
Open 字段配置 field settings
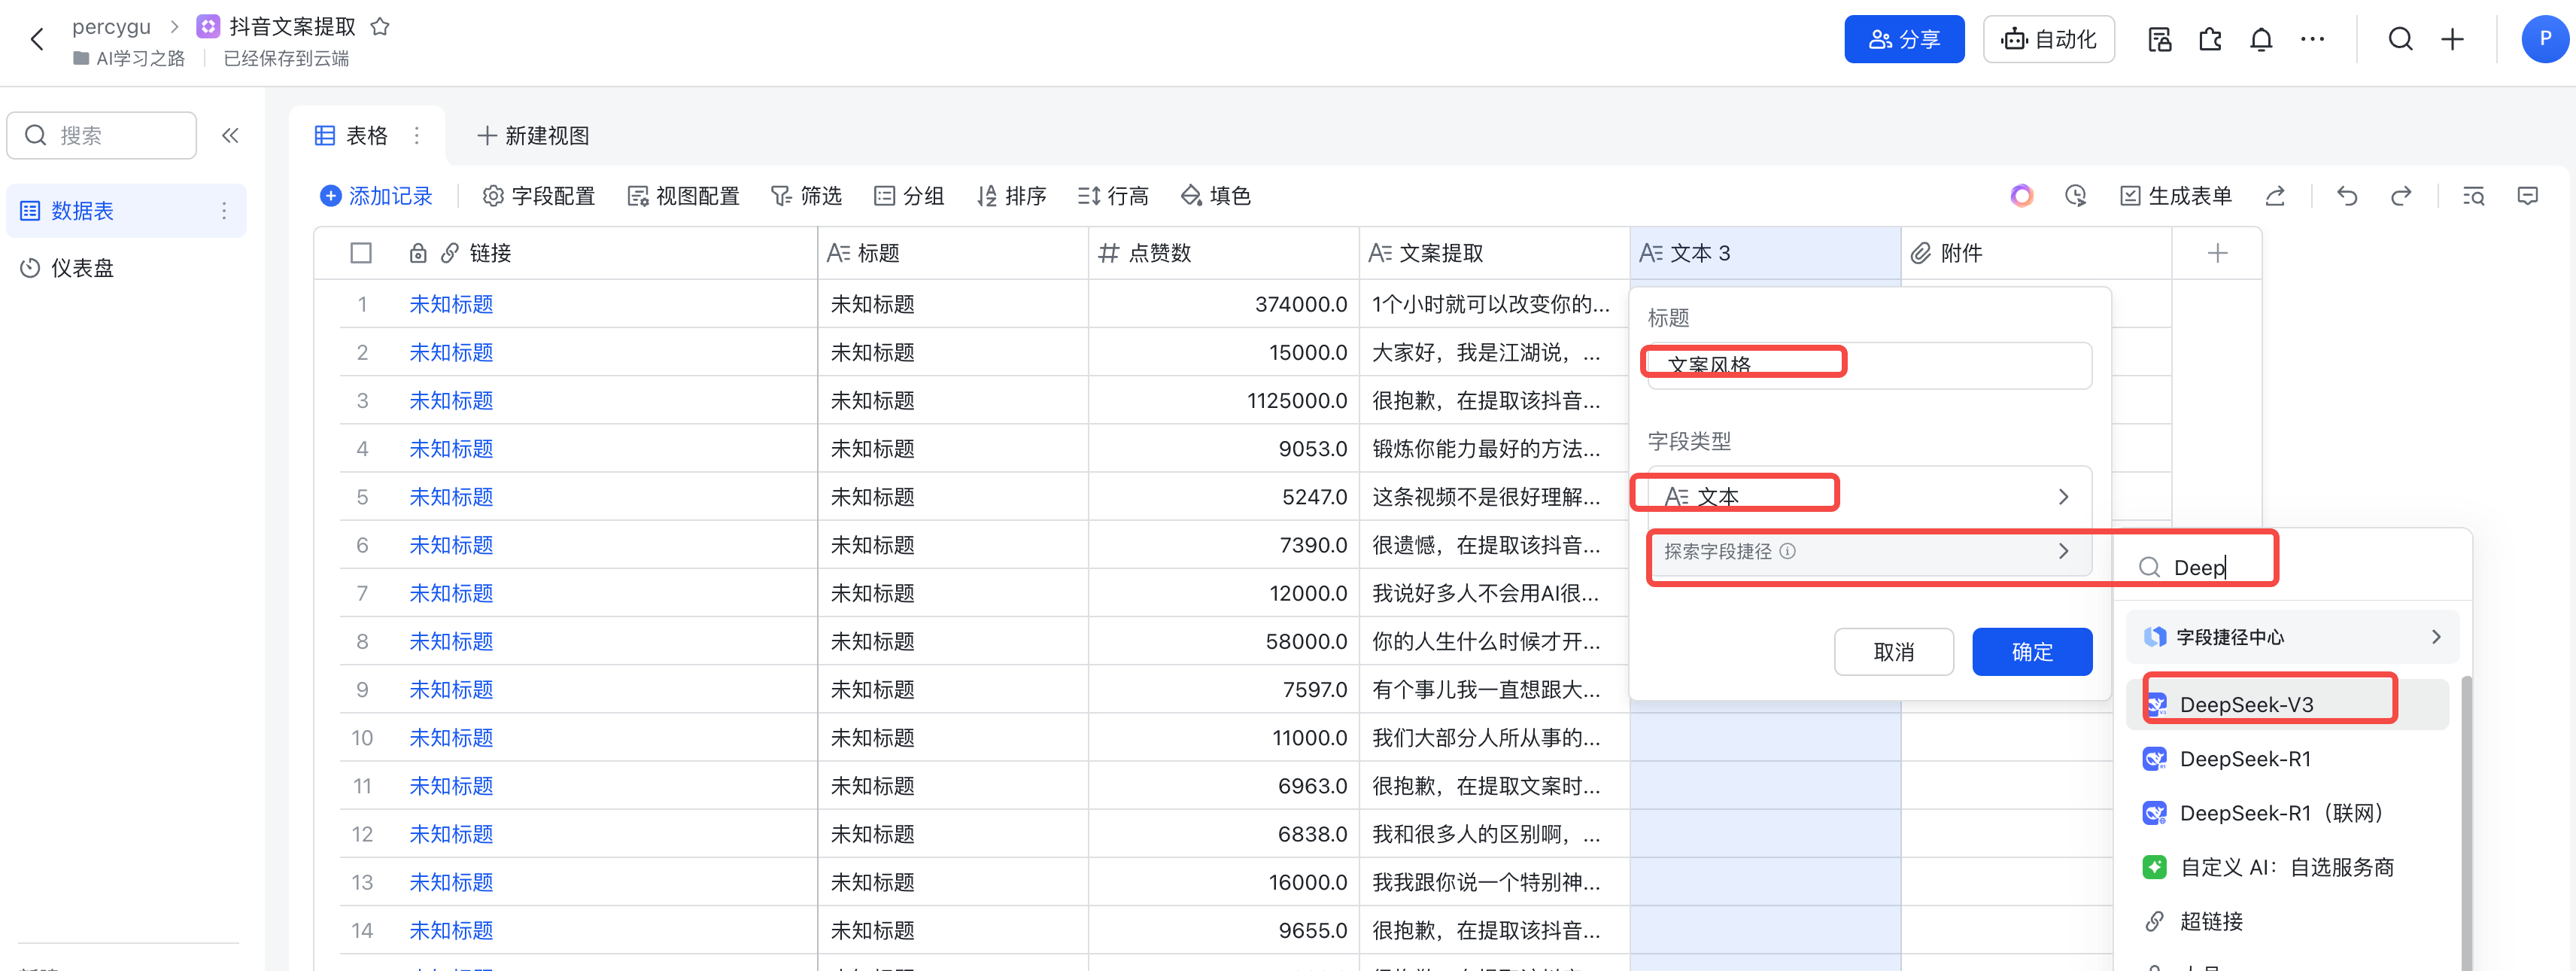[538, 196]
